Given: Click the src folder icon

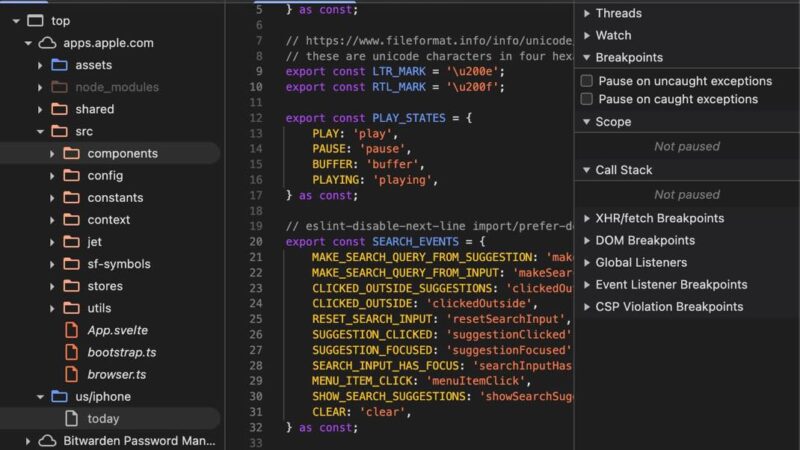Looking at the screenshot, I should tap(59, 131).
